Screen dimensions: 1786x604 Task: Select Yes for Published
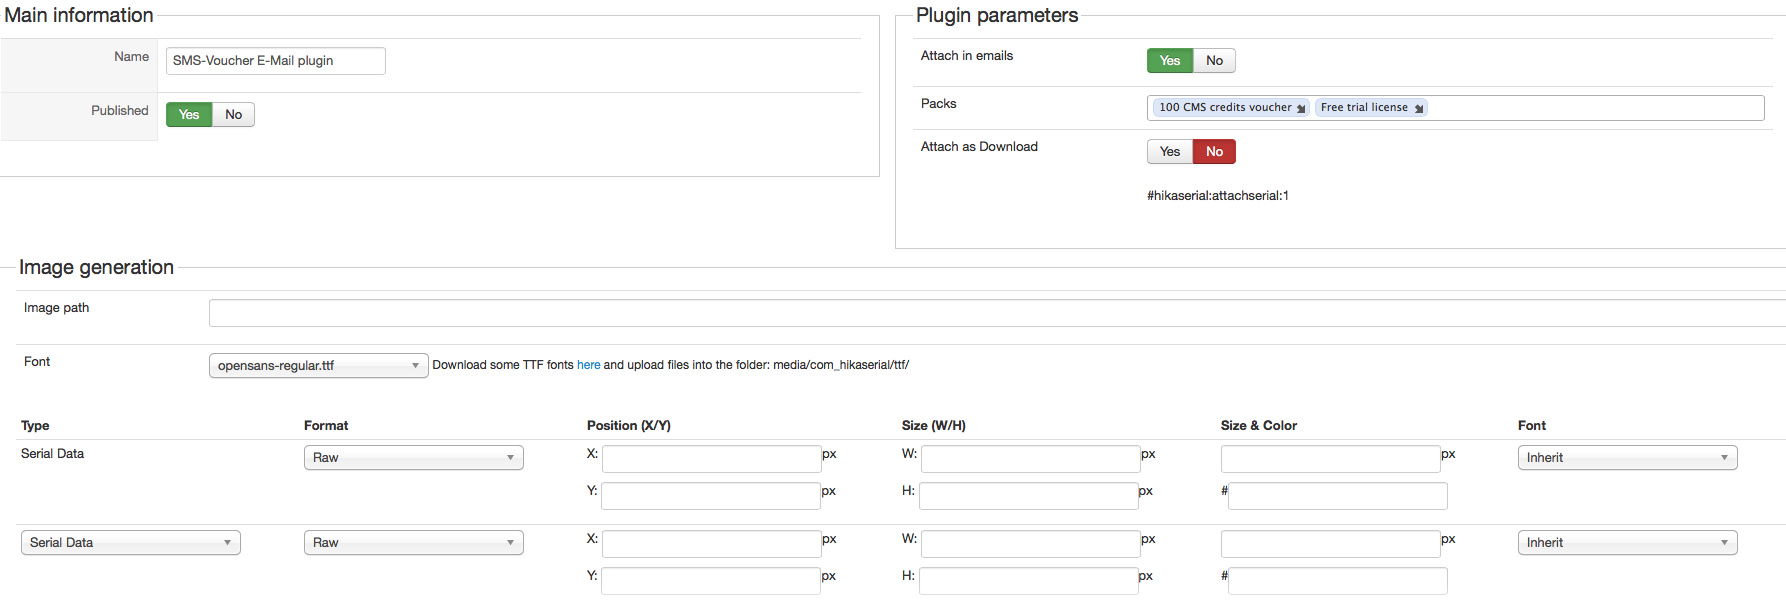pyautogui.click(x=189, y=115)
